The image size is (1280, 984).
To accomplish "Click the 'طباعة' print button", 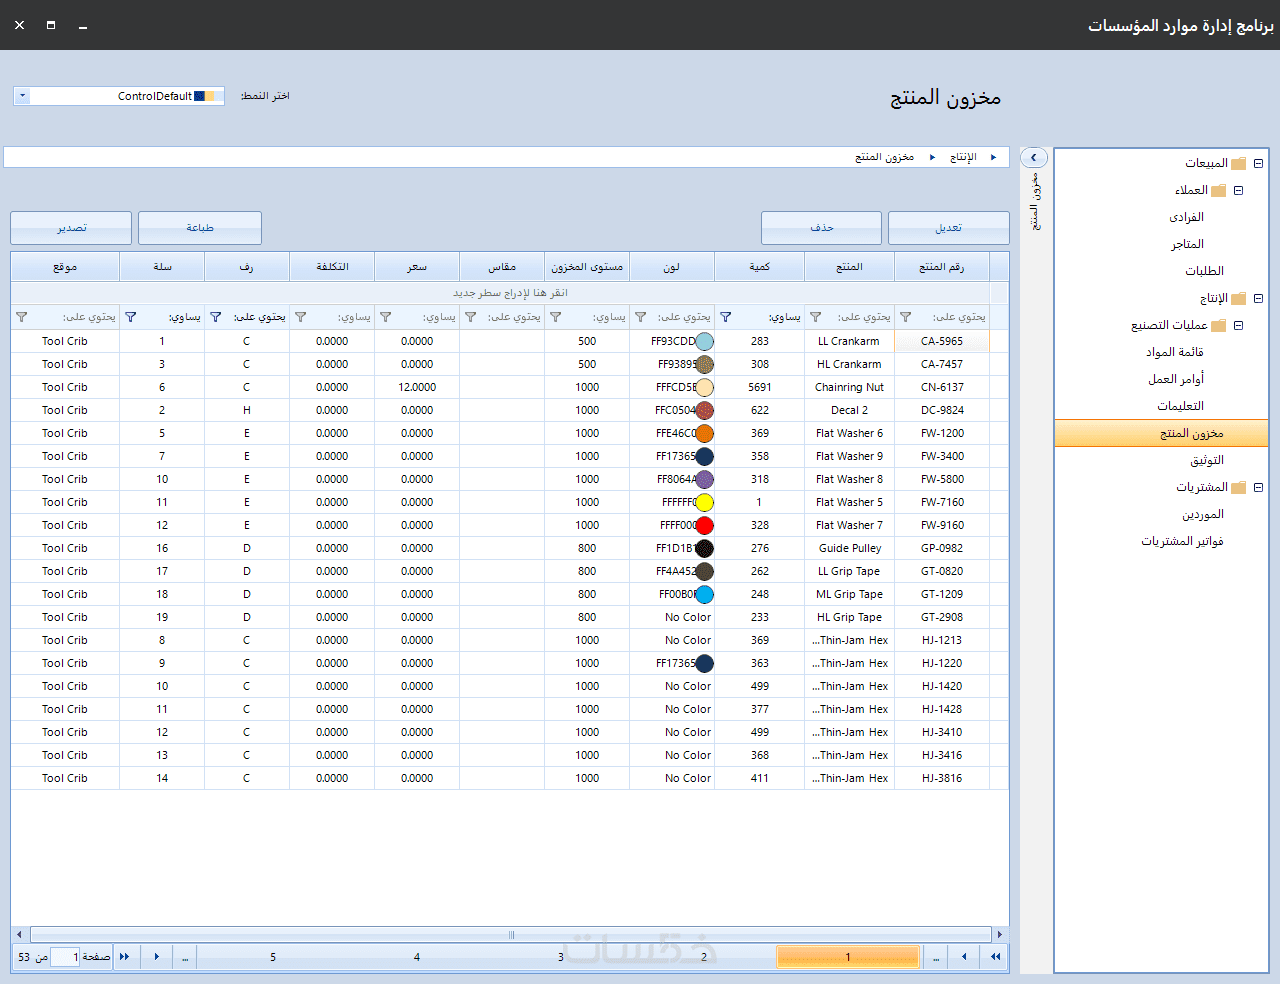I will (x=200, y=228).
